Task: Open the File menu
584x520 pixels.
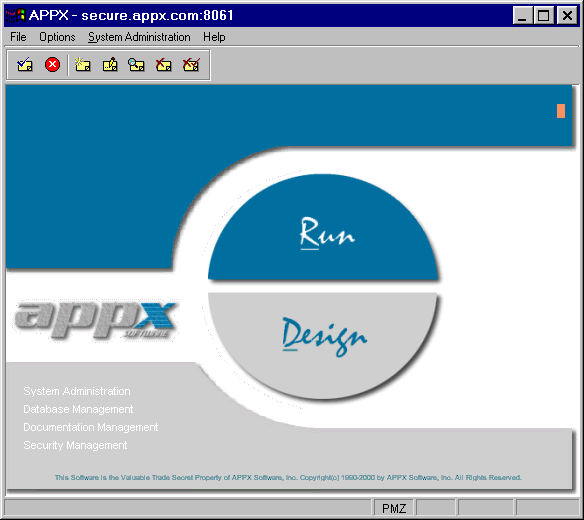Action: point(18,37)
